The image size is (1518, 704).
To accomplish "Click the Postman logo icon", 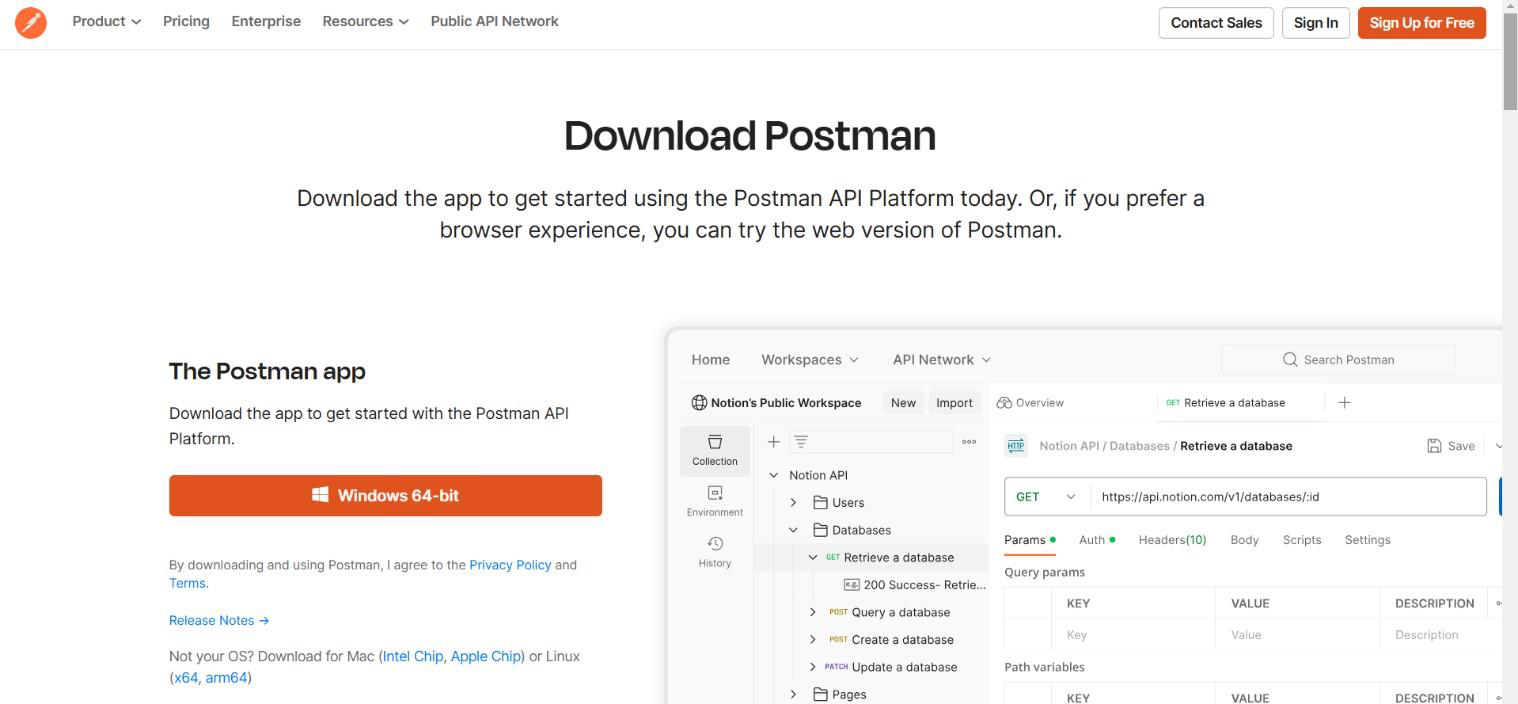I will point(31,22).
